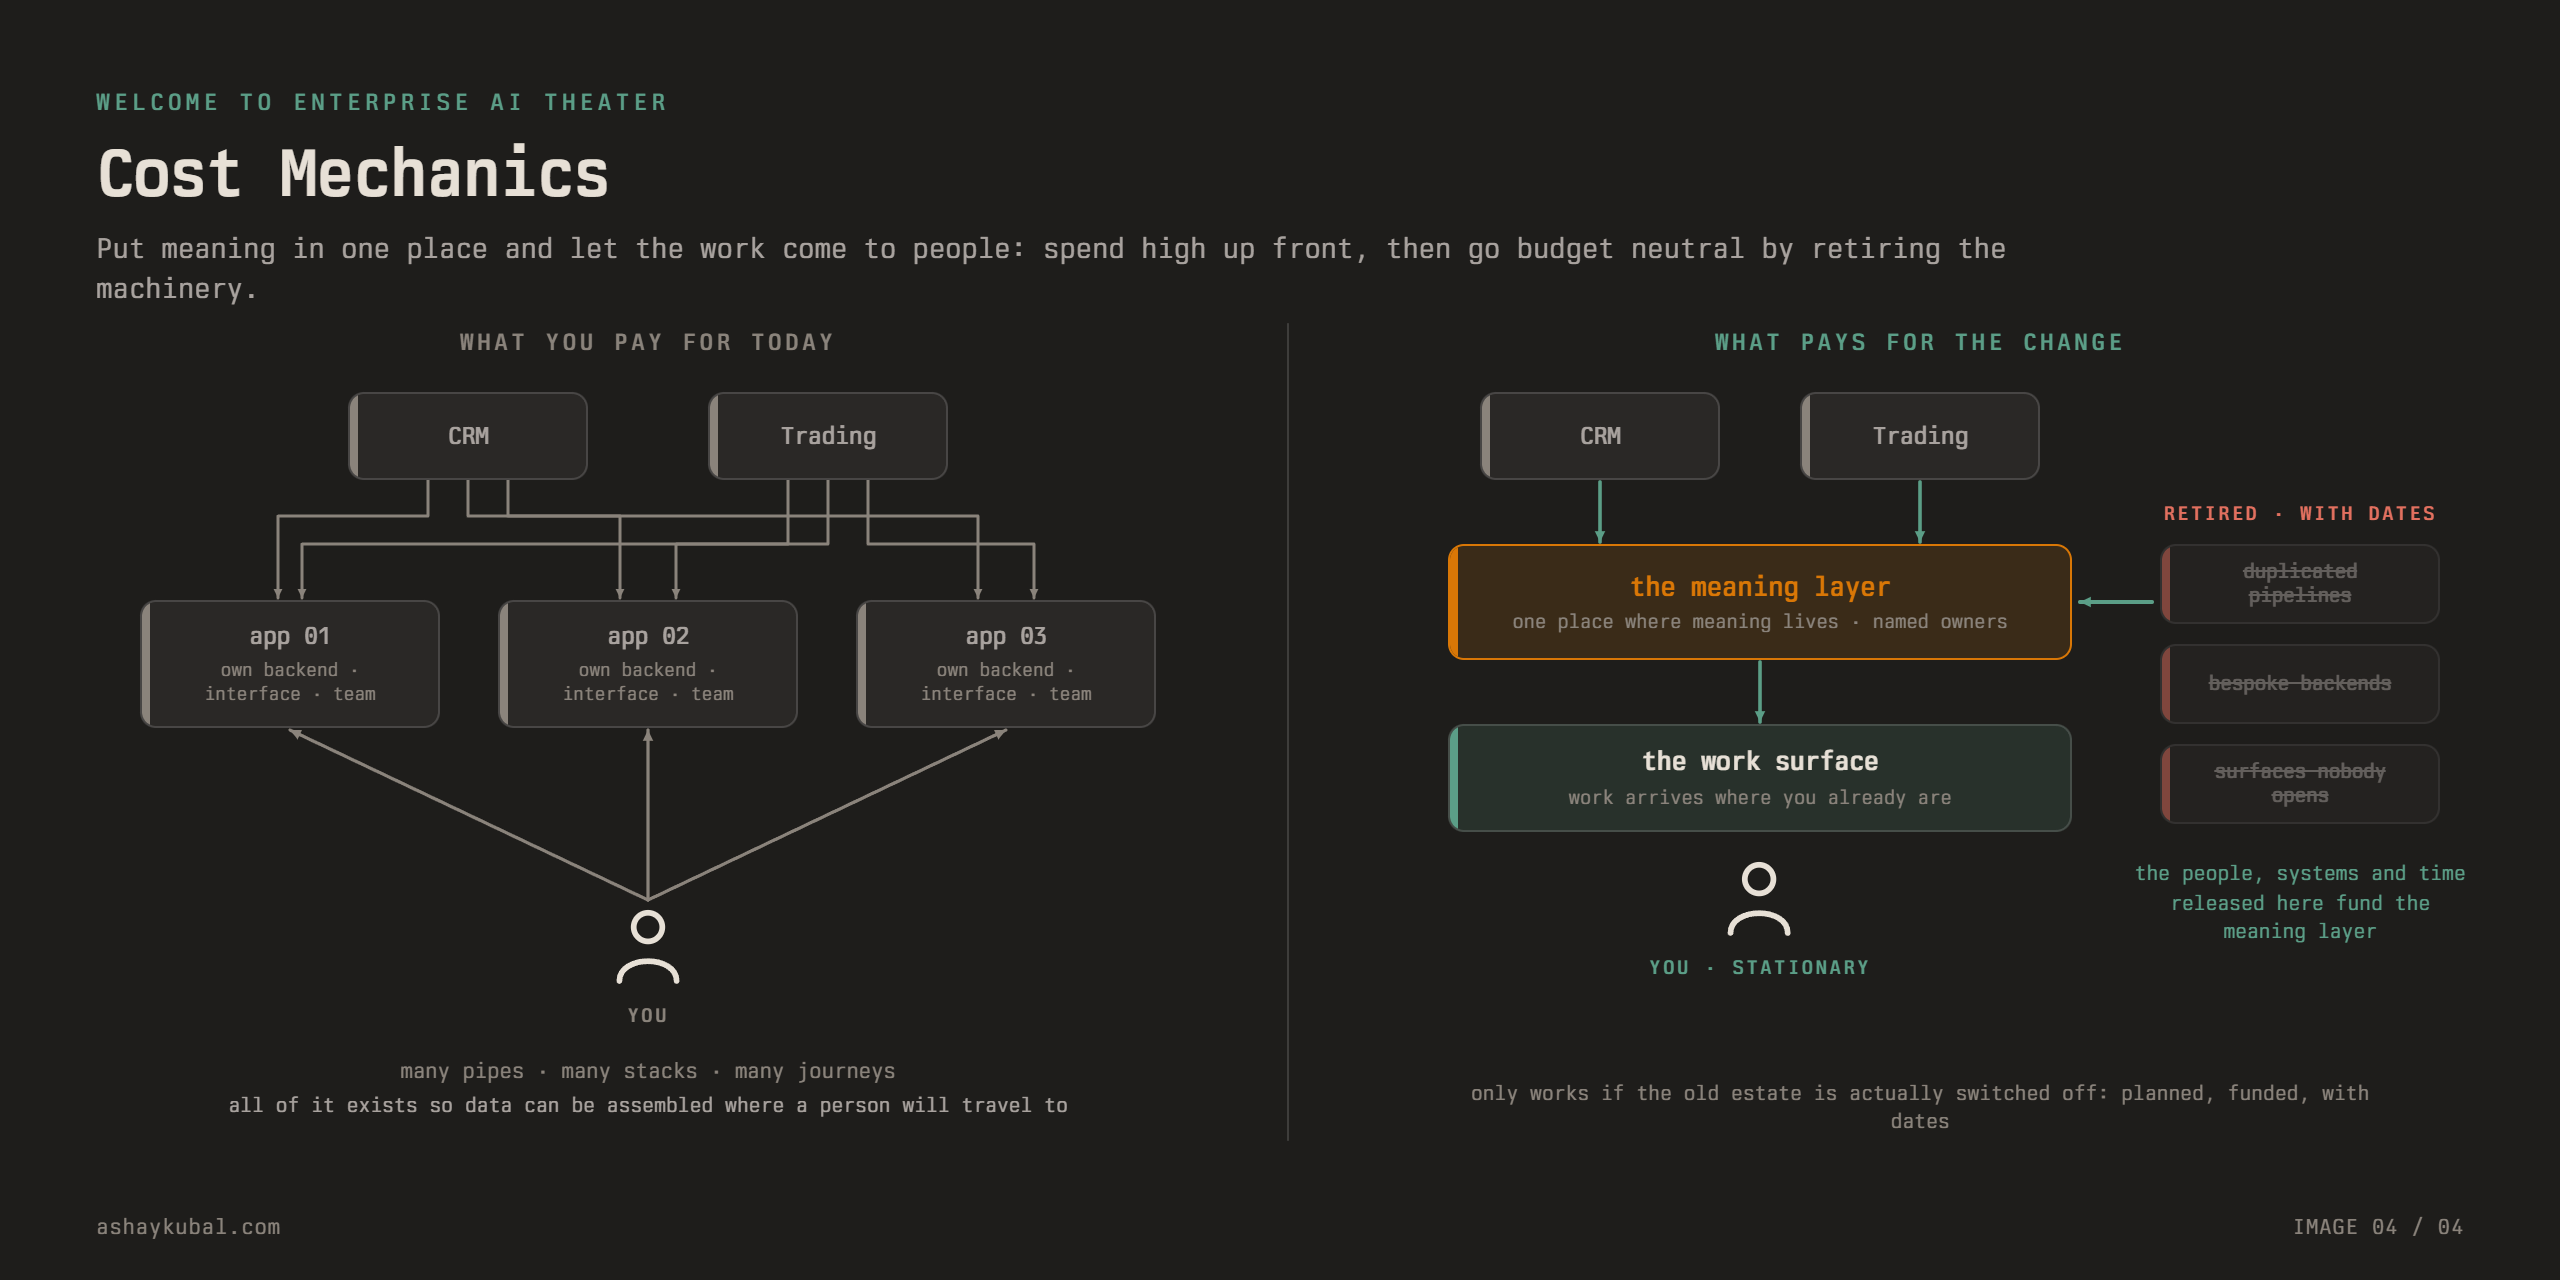
Task: Click the orange meaning layer box
Action: click(1760, 602)
